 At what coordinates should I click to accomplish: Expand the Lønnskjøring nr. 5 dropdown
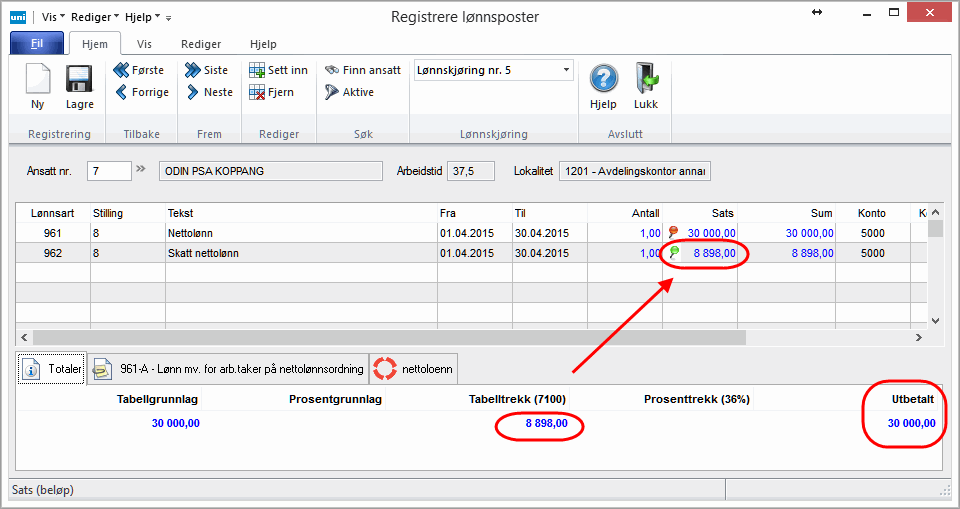[x=566, y=70]
